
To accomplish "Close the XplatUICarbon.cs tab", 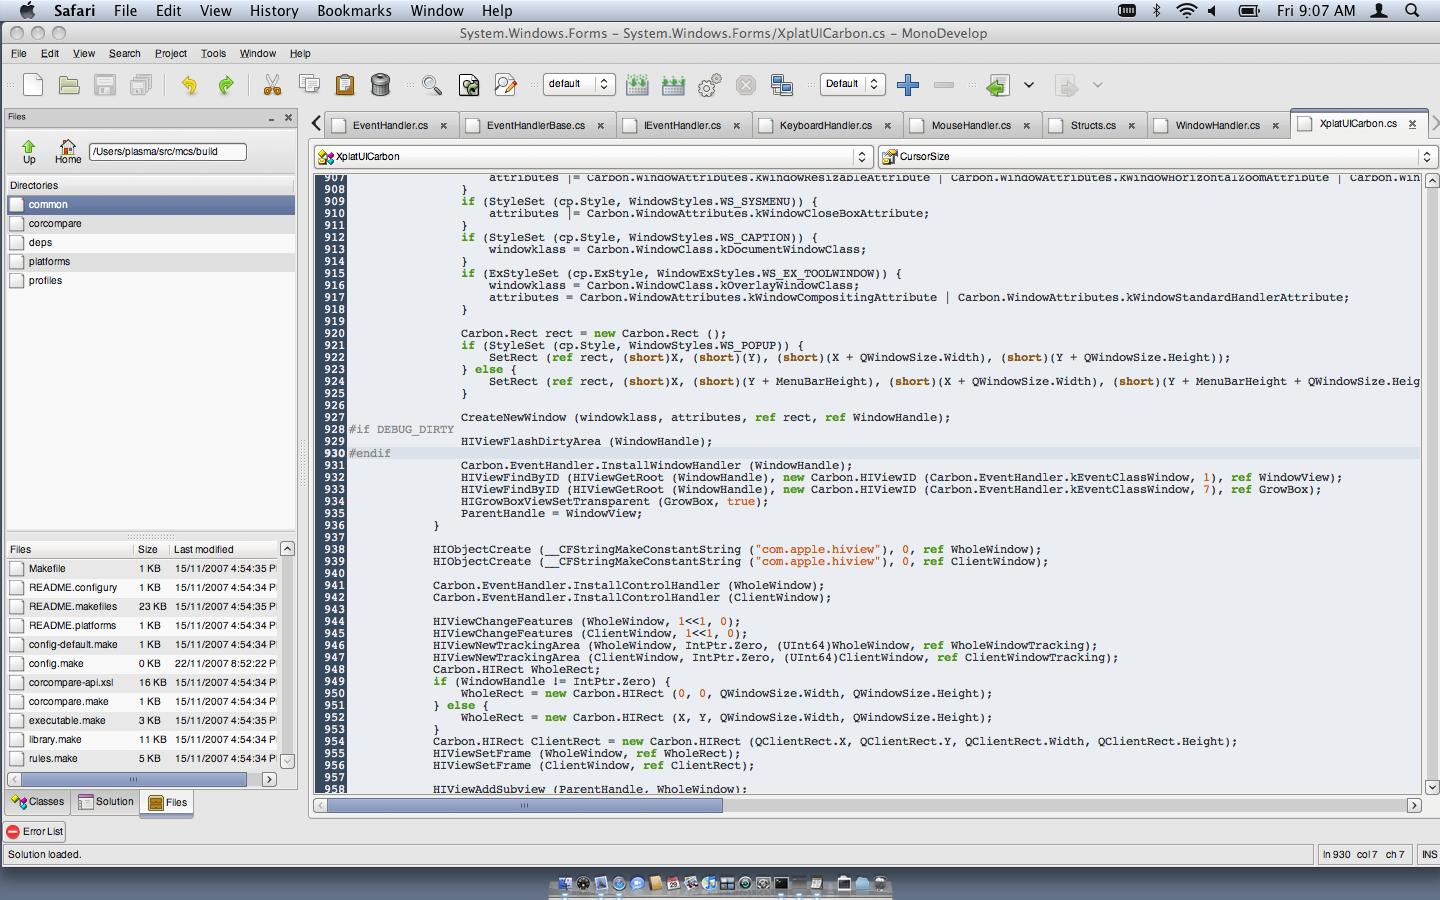I will click(1413, 124).
